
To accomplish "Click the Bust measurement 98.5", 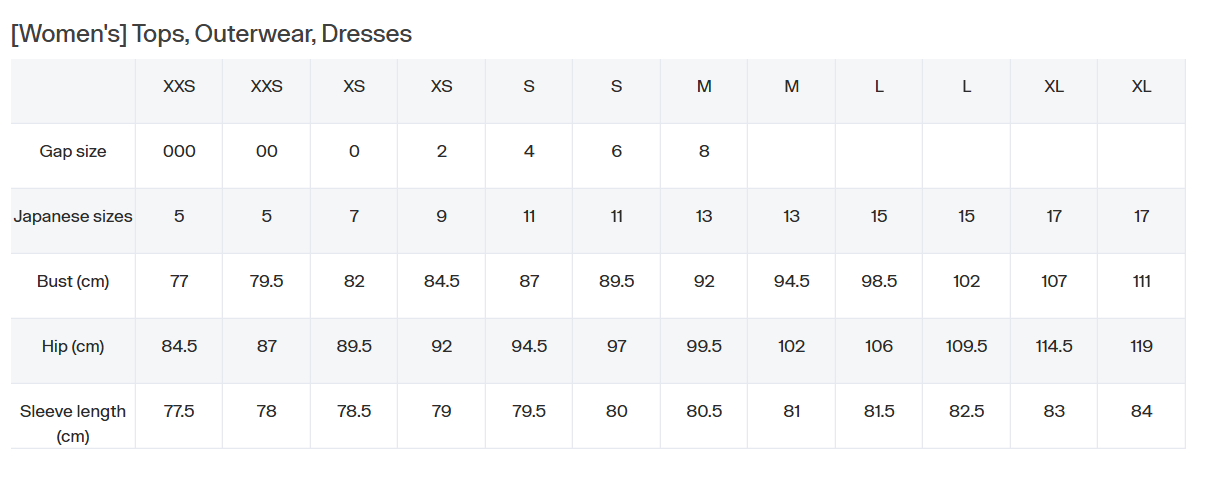I will (x=879, y=281).
